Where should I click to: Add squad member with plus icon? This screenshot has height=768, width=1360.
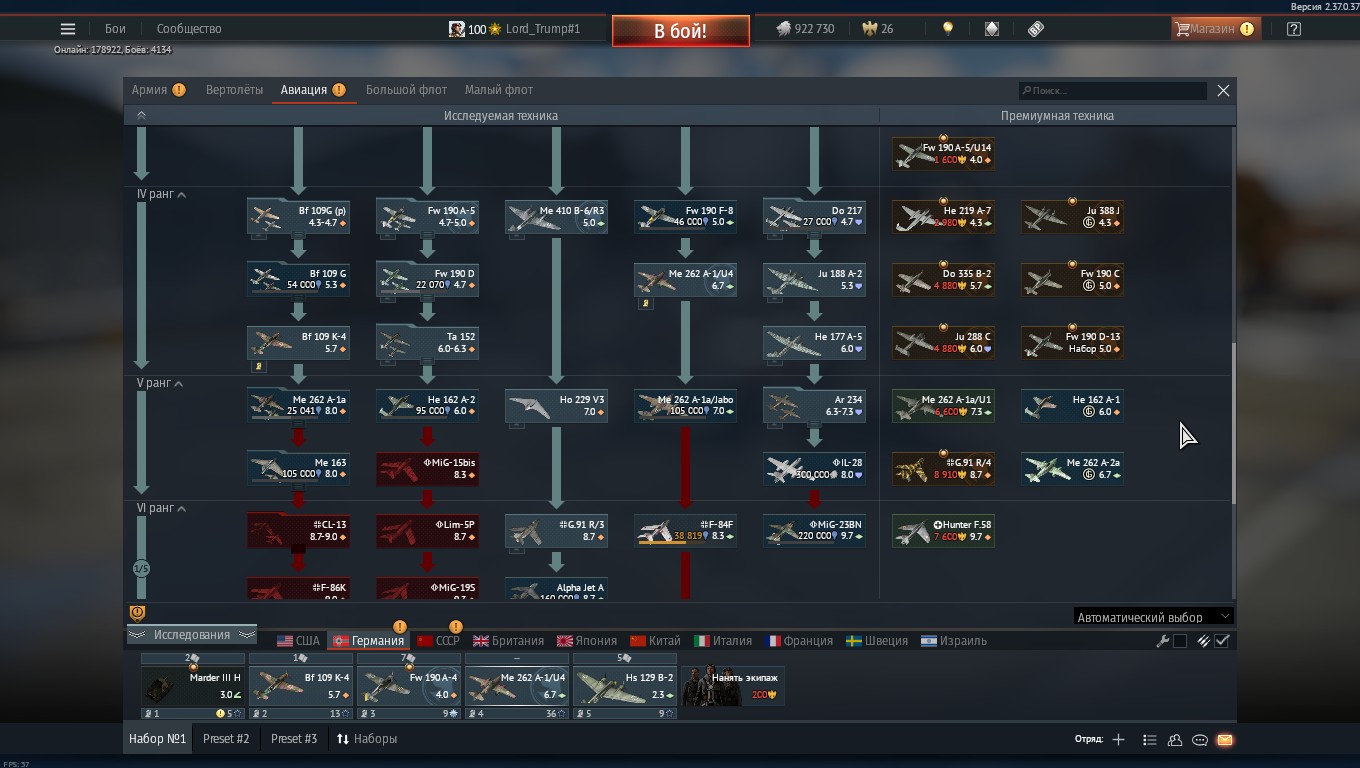point(1118,740)
